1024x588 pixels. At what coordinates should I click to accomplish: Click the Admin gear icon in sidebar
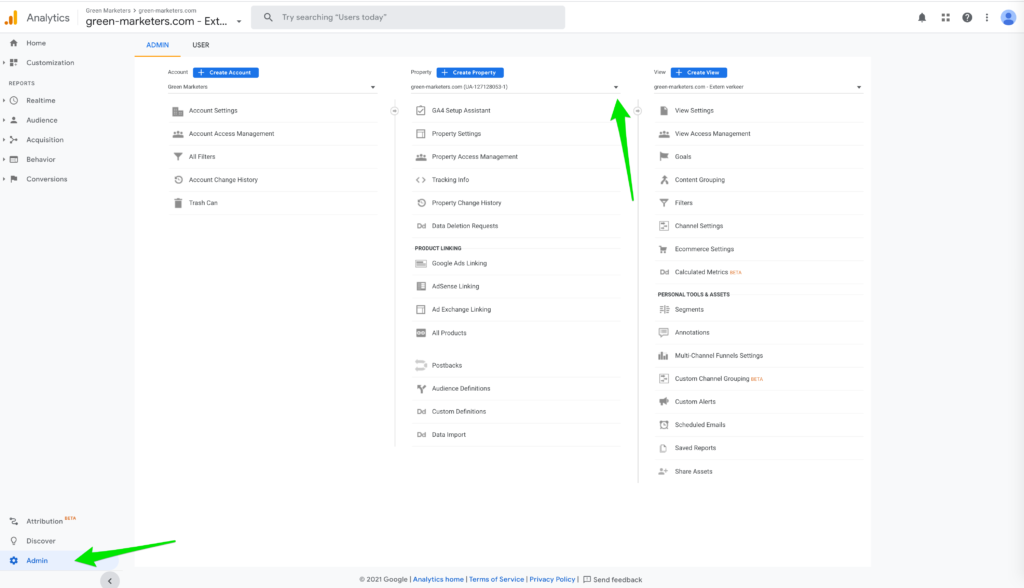14,560
